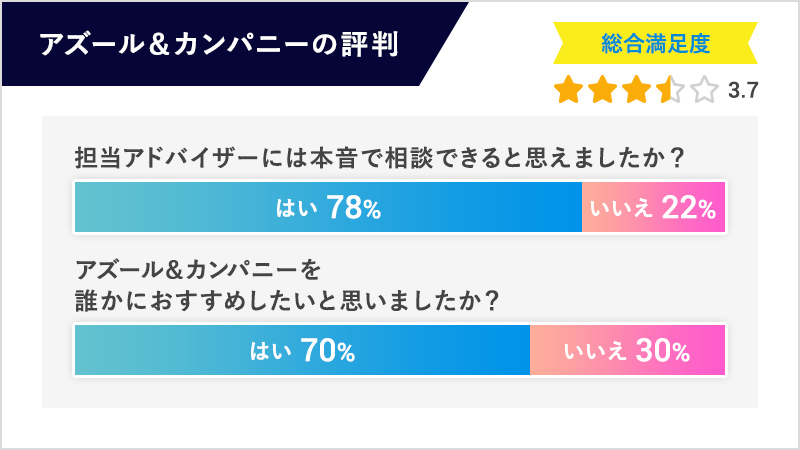Select the empty fifth star
800x450 pixels.
(x=704, y=90)
